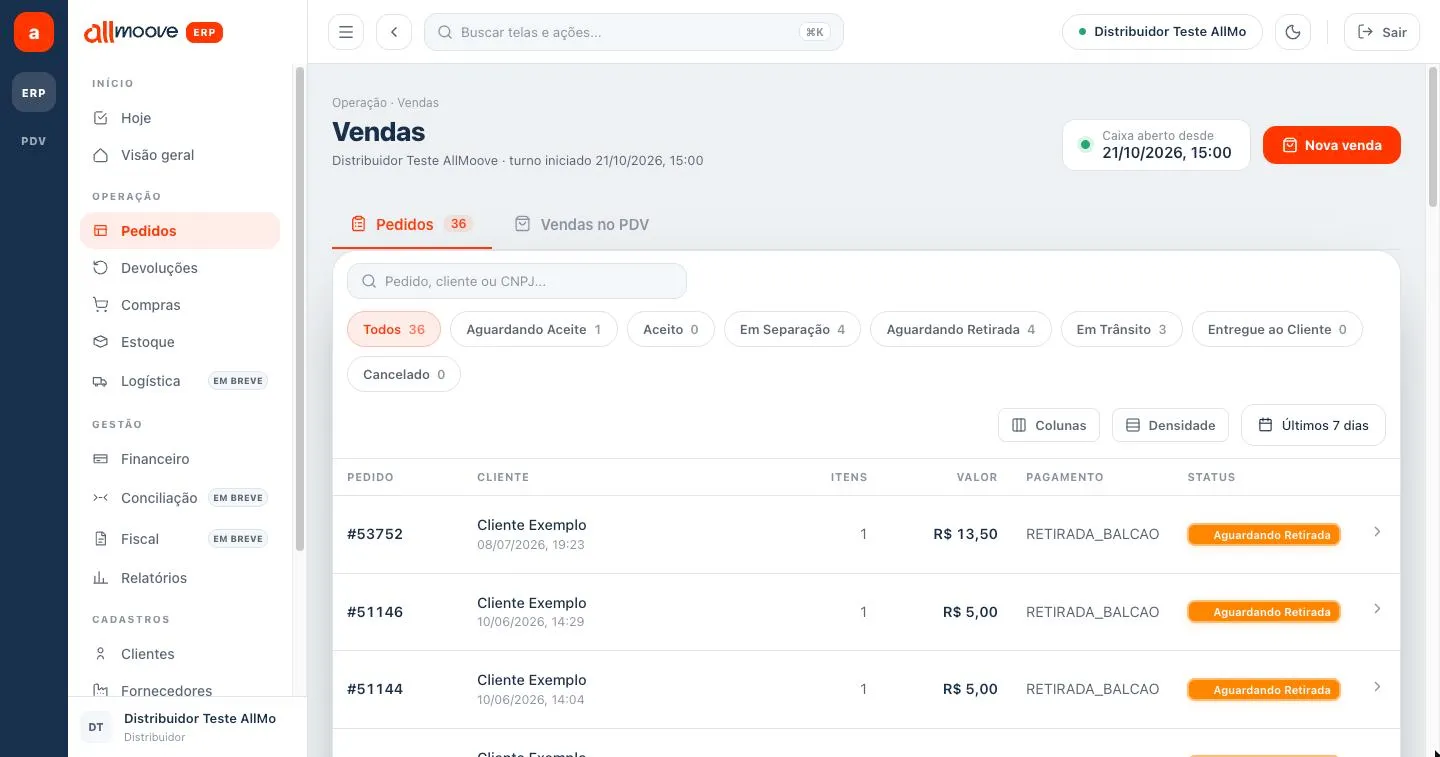Screen dimensions: 1440x757
Task: Open the hamburger menu toggle
Action: tap(346, 32)
